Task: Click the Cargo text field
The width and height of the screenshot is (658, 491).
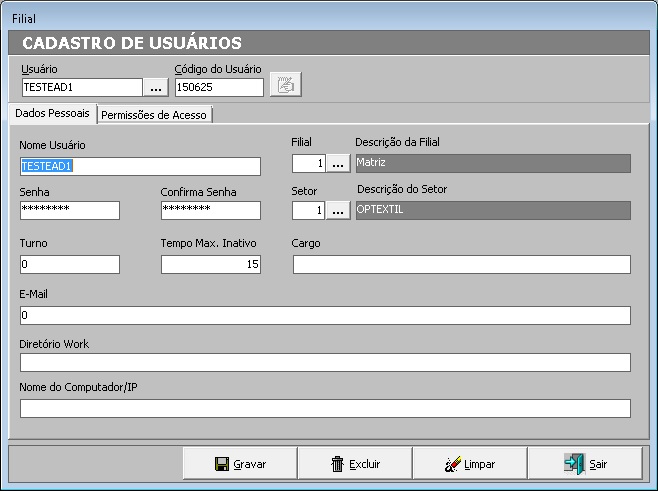Action: coord(461,264)
